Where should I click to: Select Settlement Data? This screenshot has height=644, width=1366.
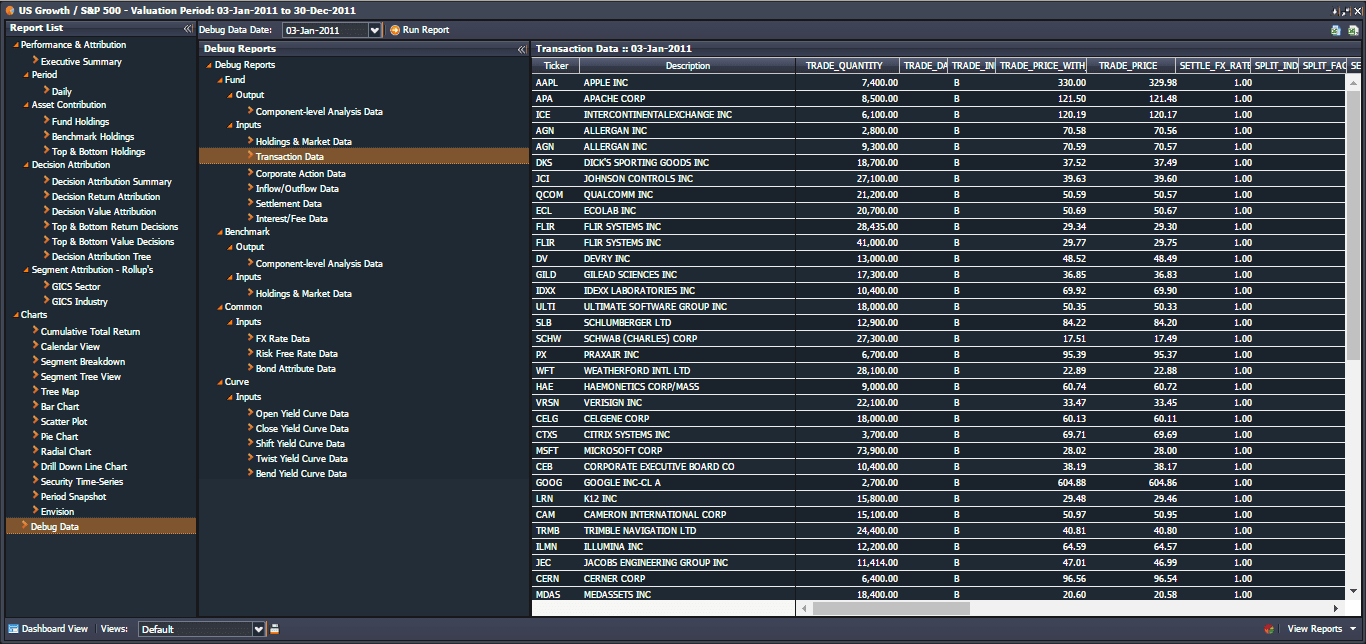289,204
